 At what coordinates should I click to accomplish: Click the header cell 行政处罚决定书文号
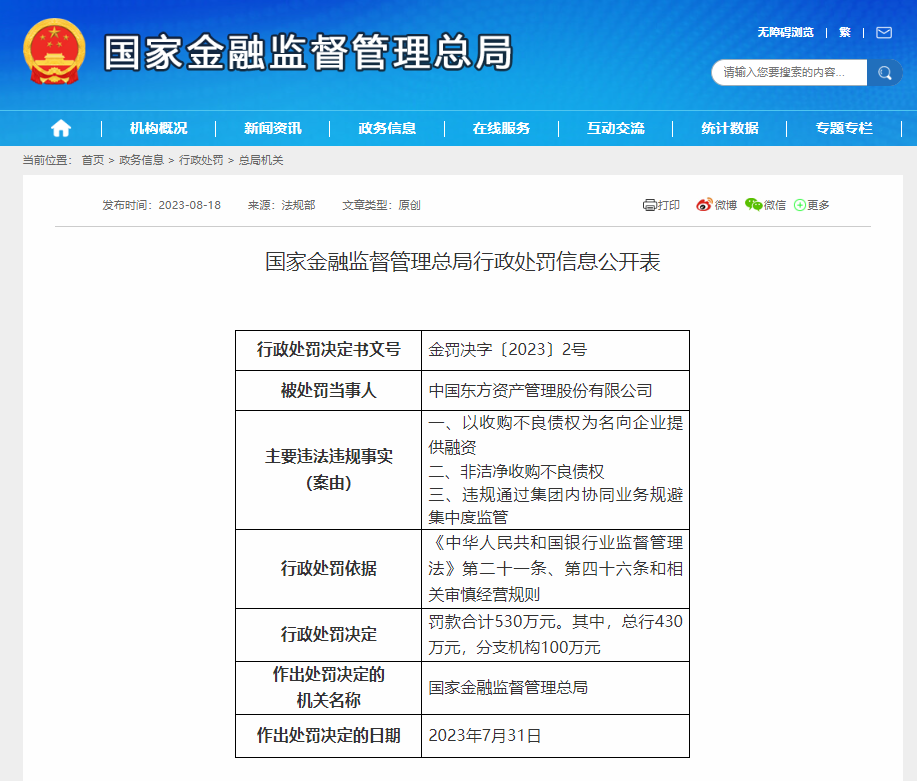click(329, 350)
